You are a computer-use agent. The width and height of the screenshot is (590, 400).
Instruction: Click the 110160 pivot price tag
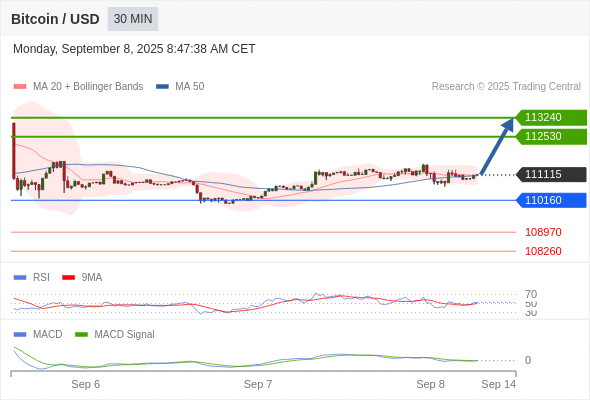[551, 200]
